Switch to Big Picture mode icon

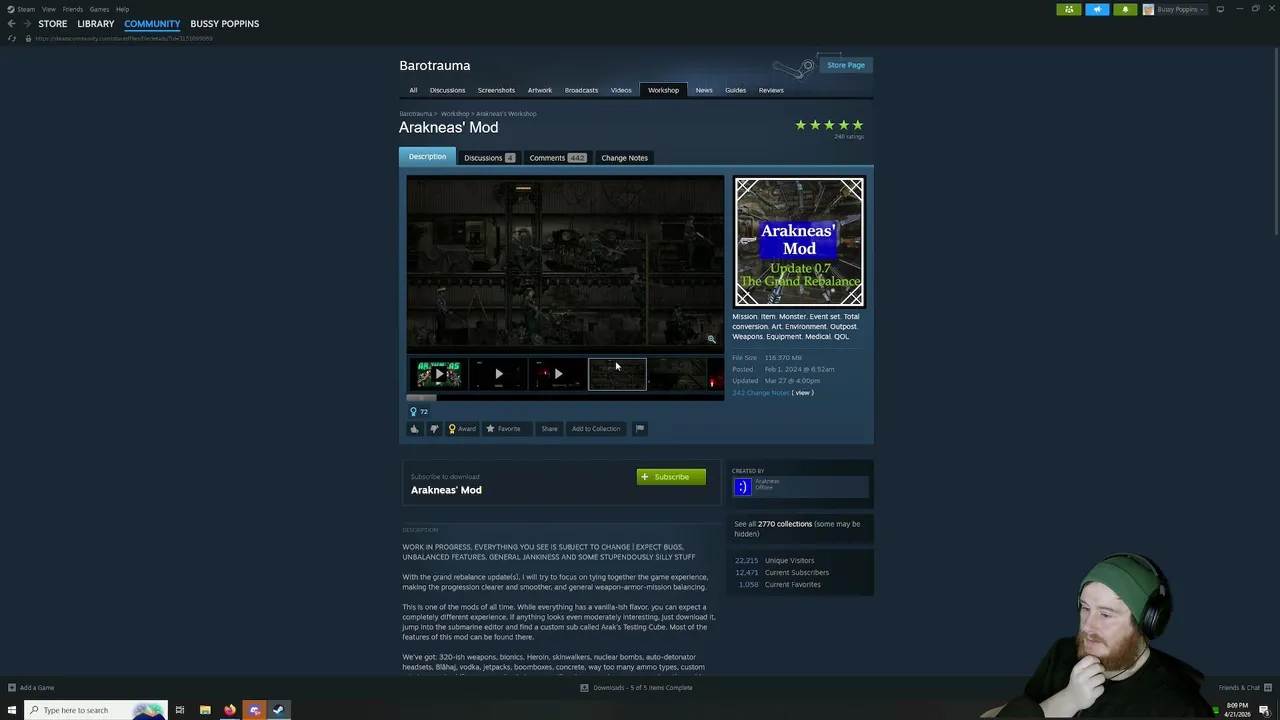[x=1220, y=9]
